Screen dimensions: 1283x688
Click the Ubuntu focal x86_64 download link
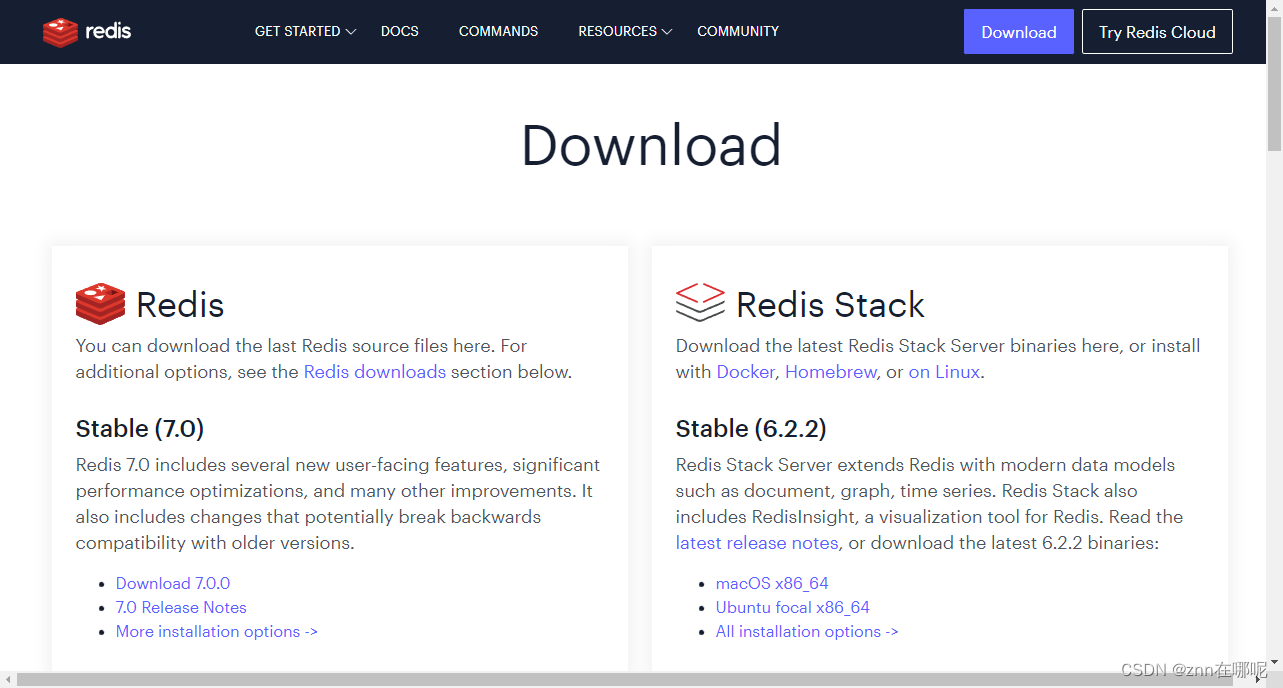(x=792, y=607)
